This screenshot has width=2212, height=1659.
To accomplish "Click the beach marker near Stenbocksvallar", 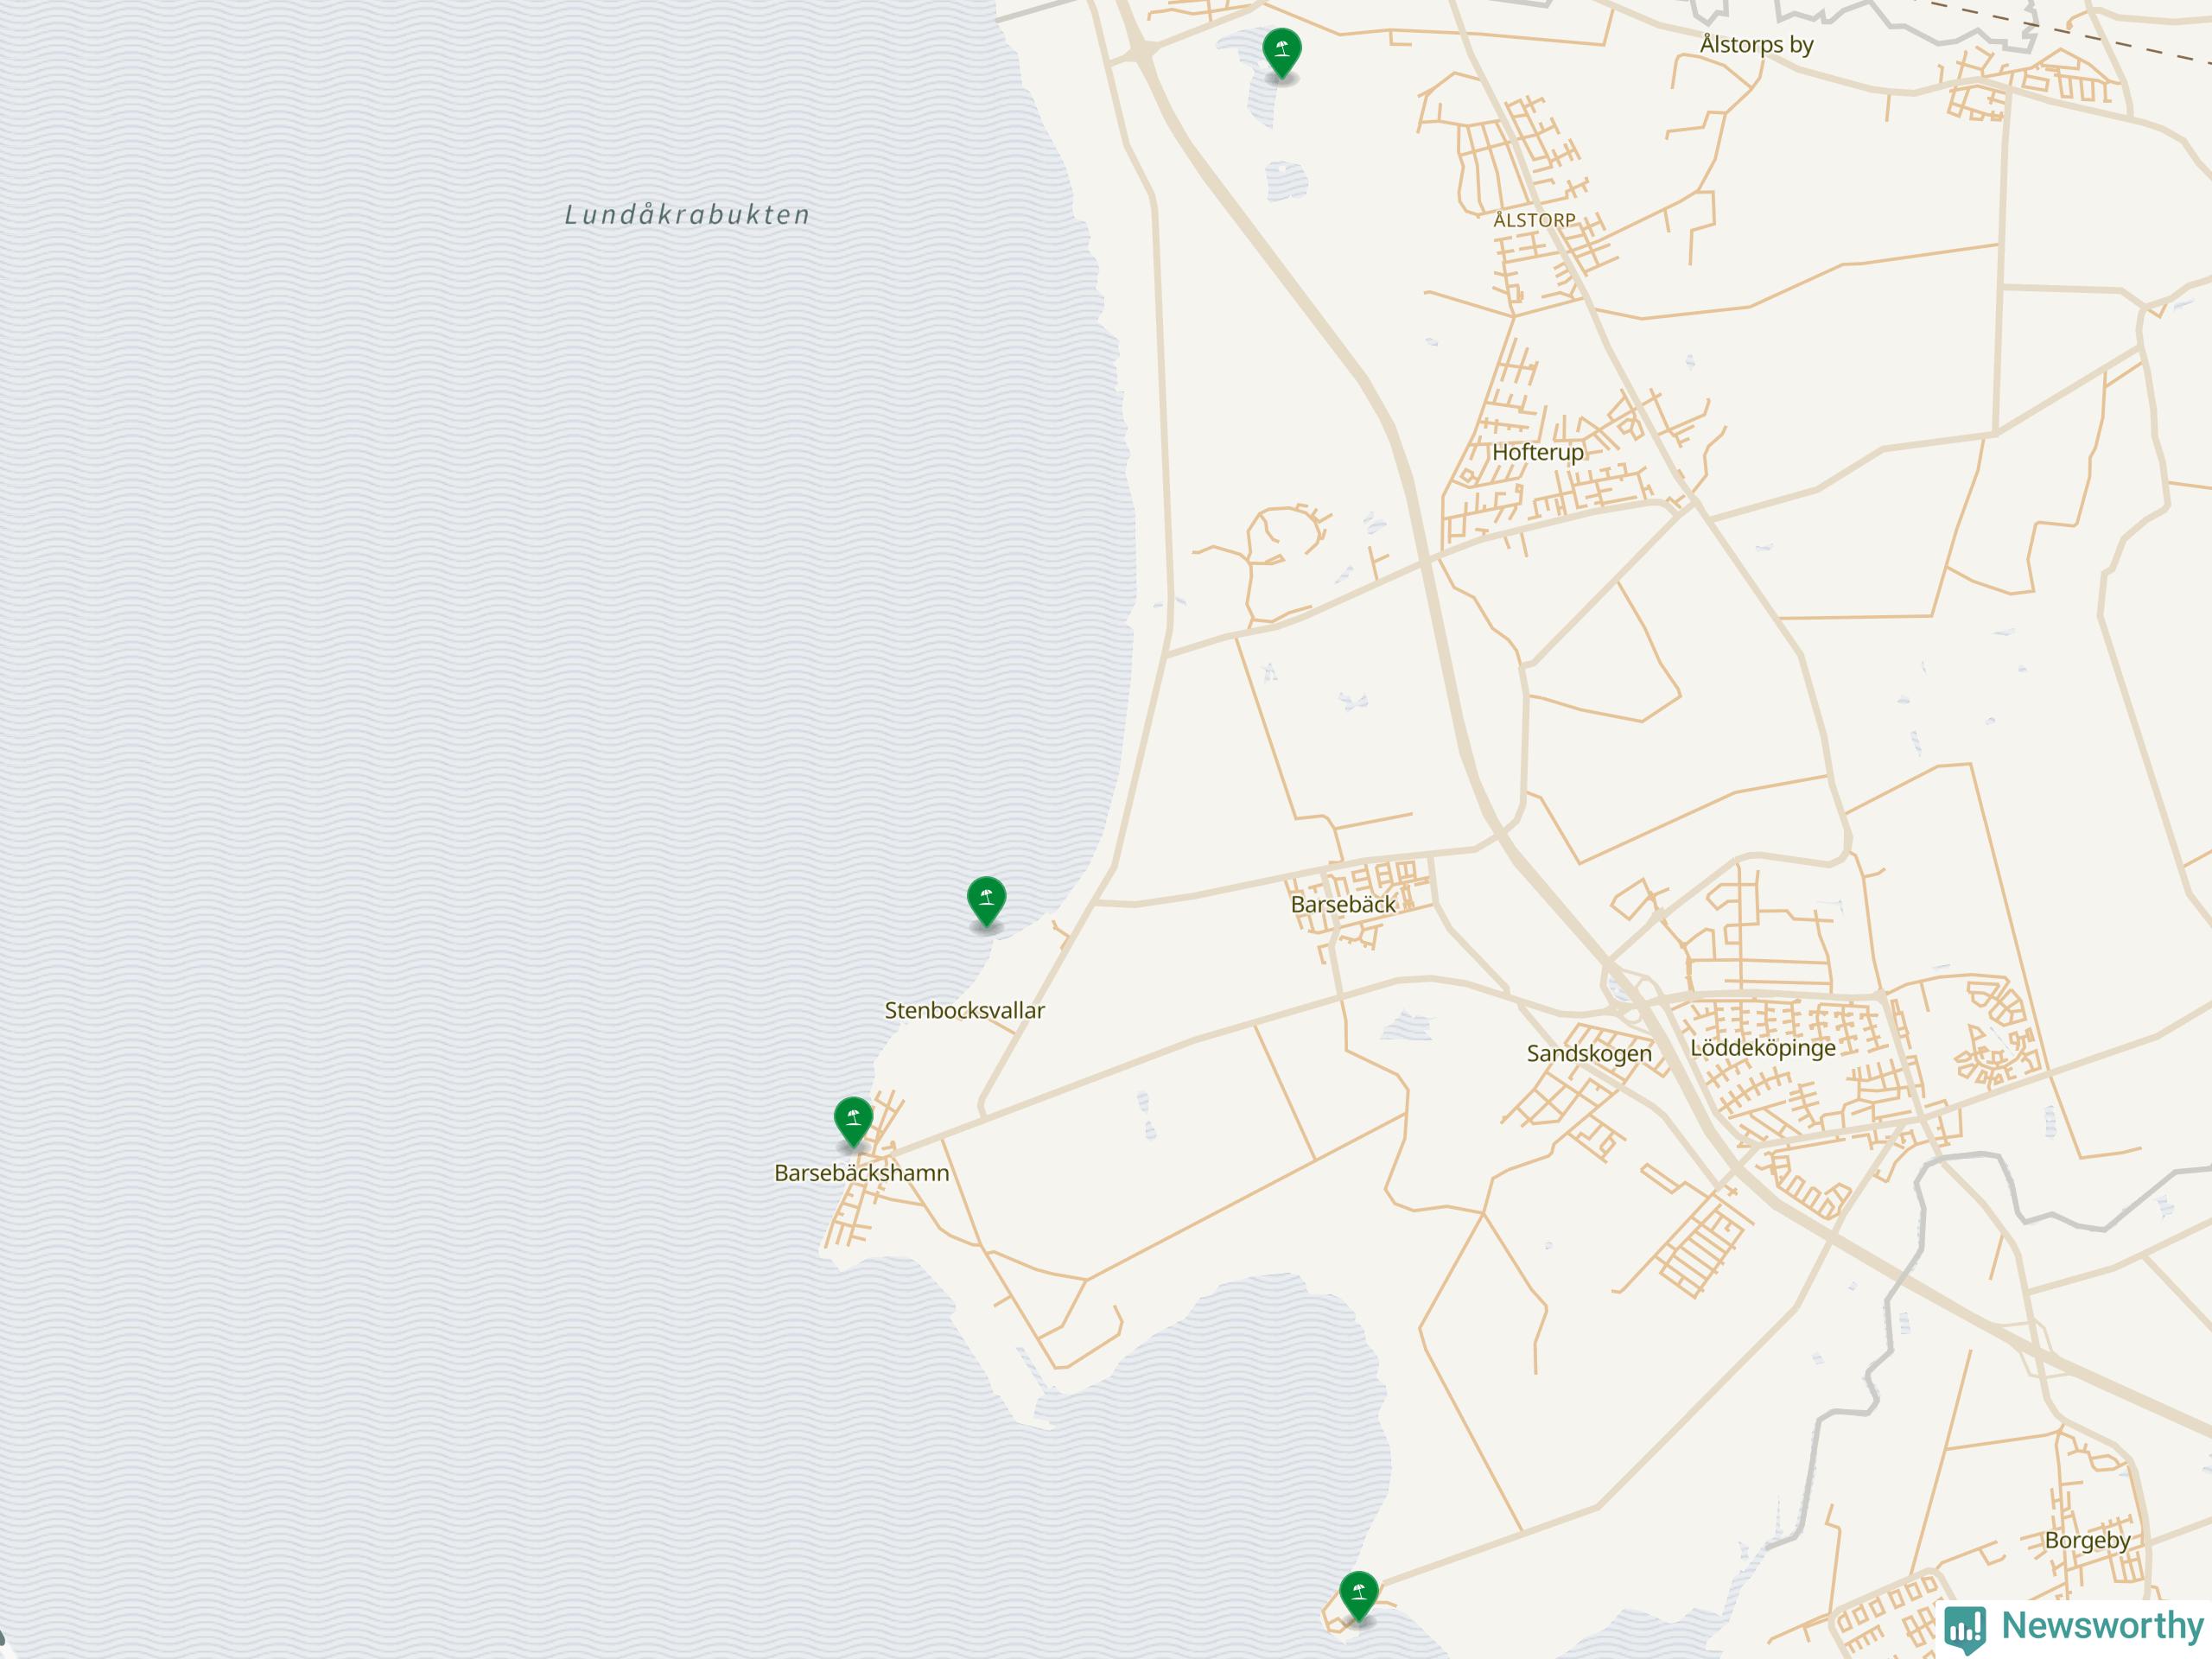I will pyautogui.click(x=986, y=901).
